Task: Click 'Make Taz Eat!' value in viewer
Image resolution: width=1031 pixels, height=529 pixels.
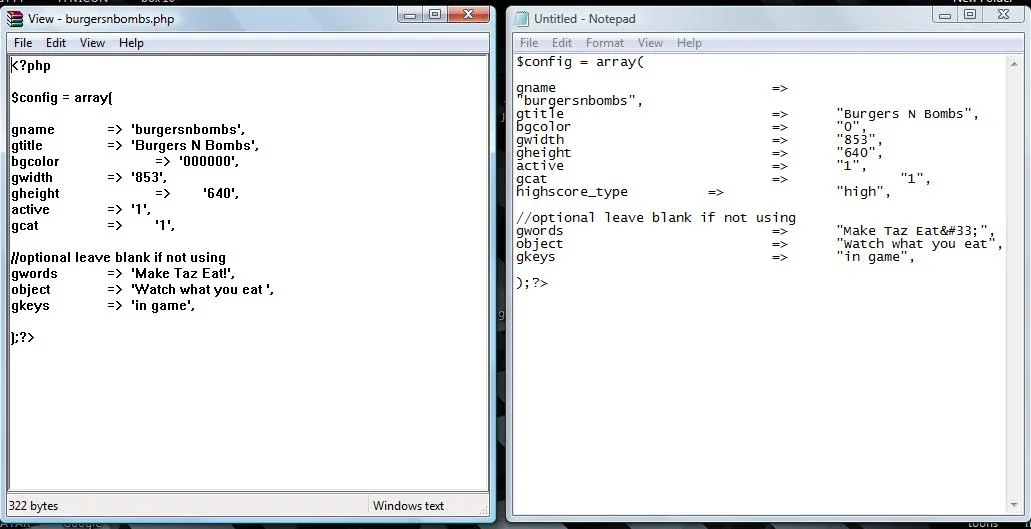Action: coord(182,273)
